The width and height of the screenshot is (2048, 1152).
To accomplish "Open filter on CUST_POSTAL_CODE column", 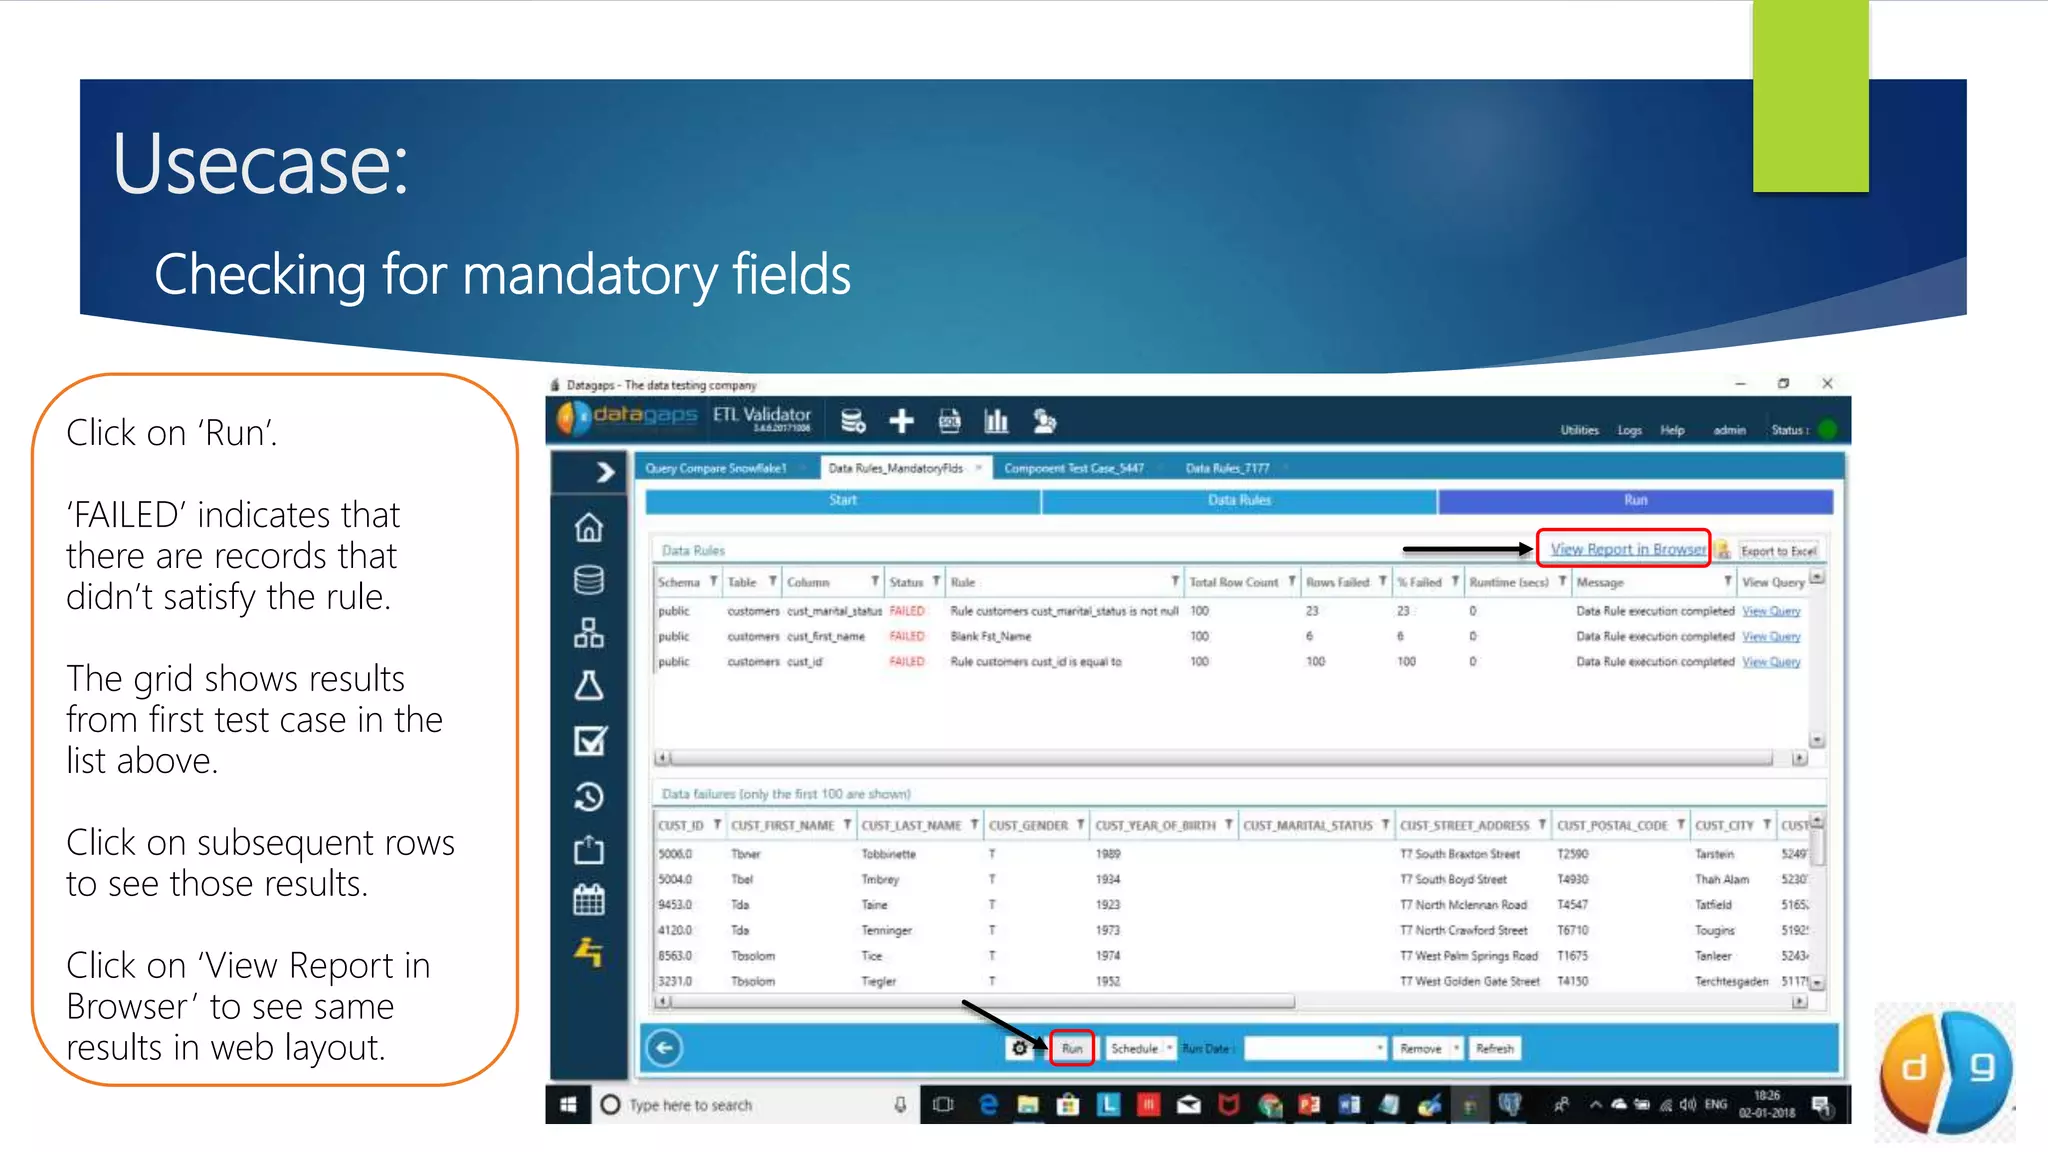I will point(1681,825).
